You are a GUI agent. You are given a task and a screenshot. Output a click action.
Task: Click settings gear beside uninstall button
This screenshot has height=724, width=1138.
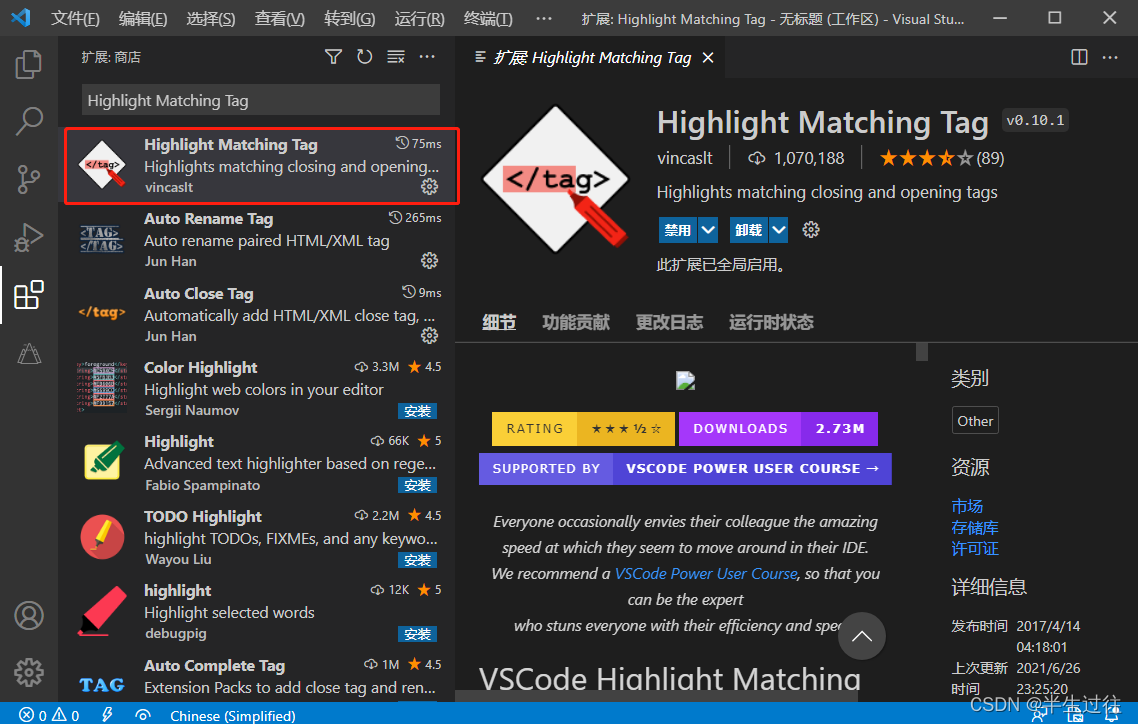pyautogui.click(x=811, y=230)
